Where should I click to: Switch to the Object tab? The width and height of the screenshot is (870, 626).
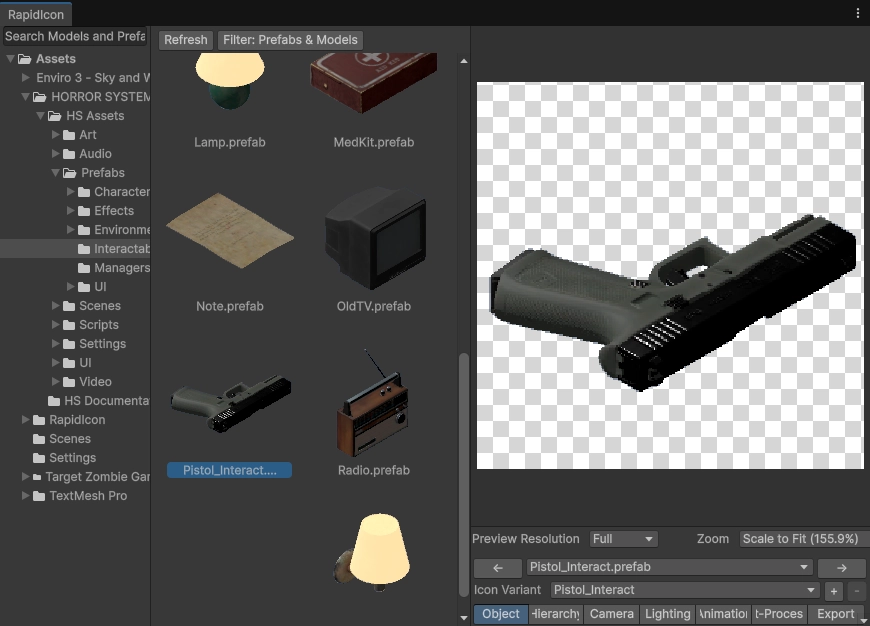[x=500, y=614]
